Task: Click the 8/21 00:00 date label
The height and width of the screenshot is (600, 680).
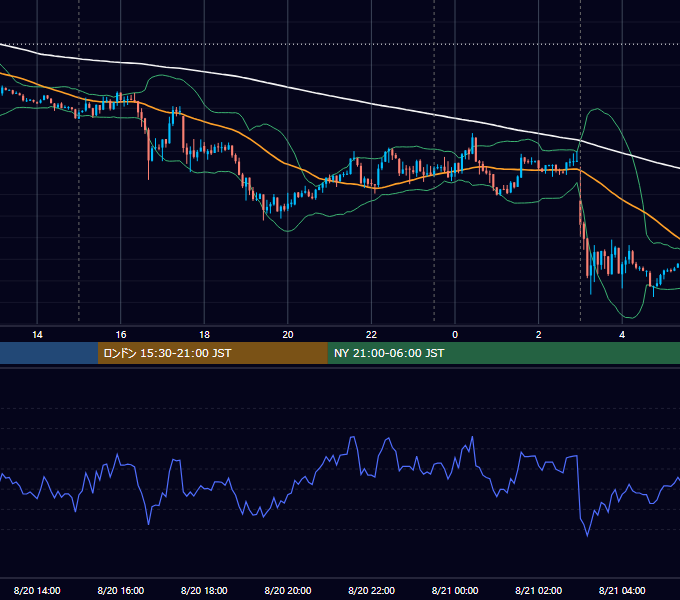Action: point(455,590)
